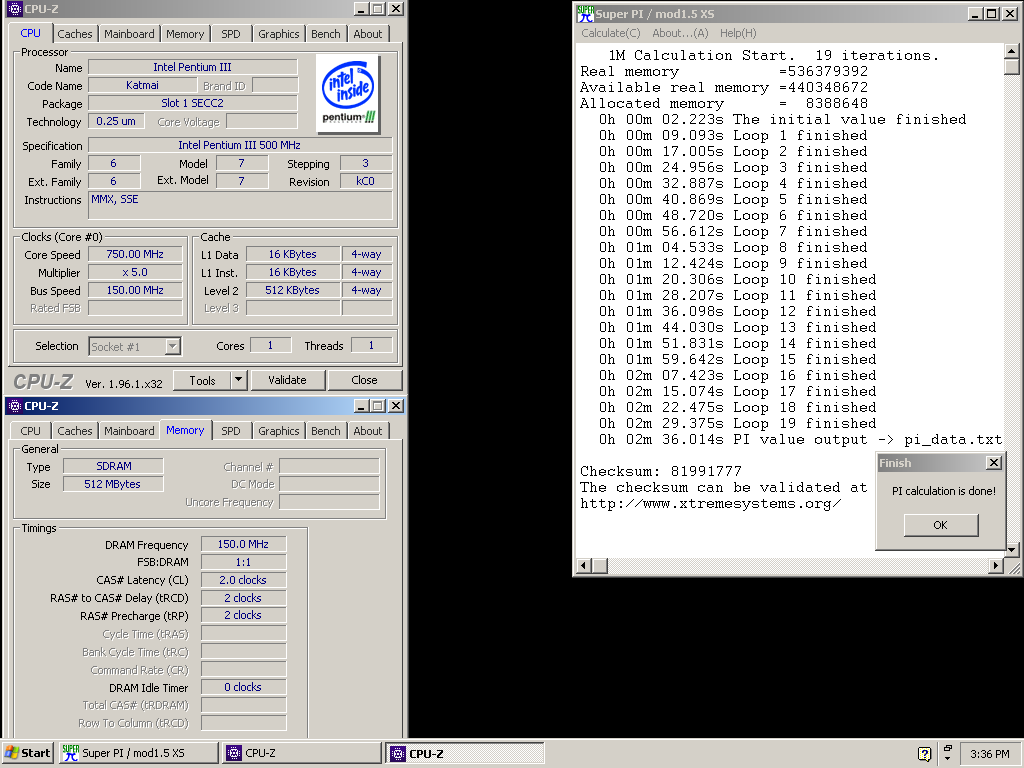
Task: Click Super PI horizontal scrollbar right arrow
Action: tap(995, 566)
